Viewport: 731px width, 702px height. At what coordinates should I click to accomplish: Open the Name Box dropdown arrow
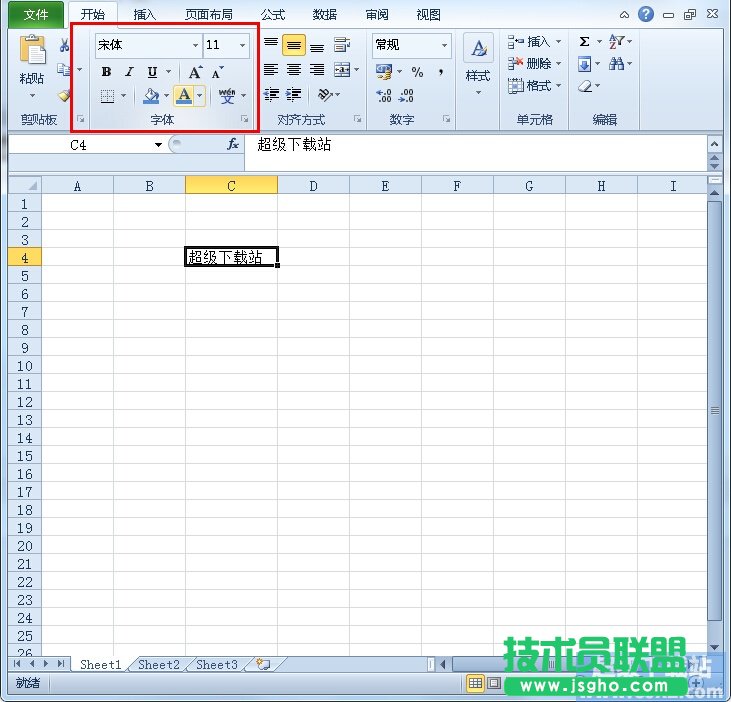tap(158, 145)
